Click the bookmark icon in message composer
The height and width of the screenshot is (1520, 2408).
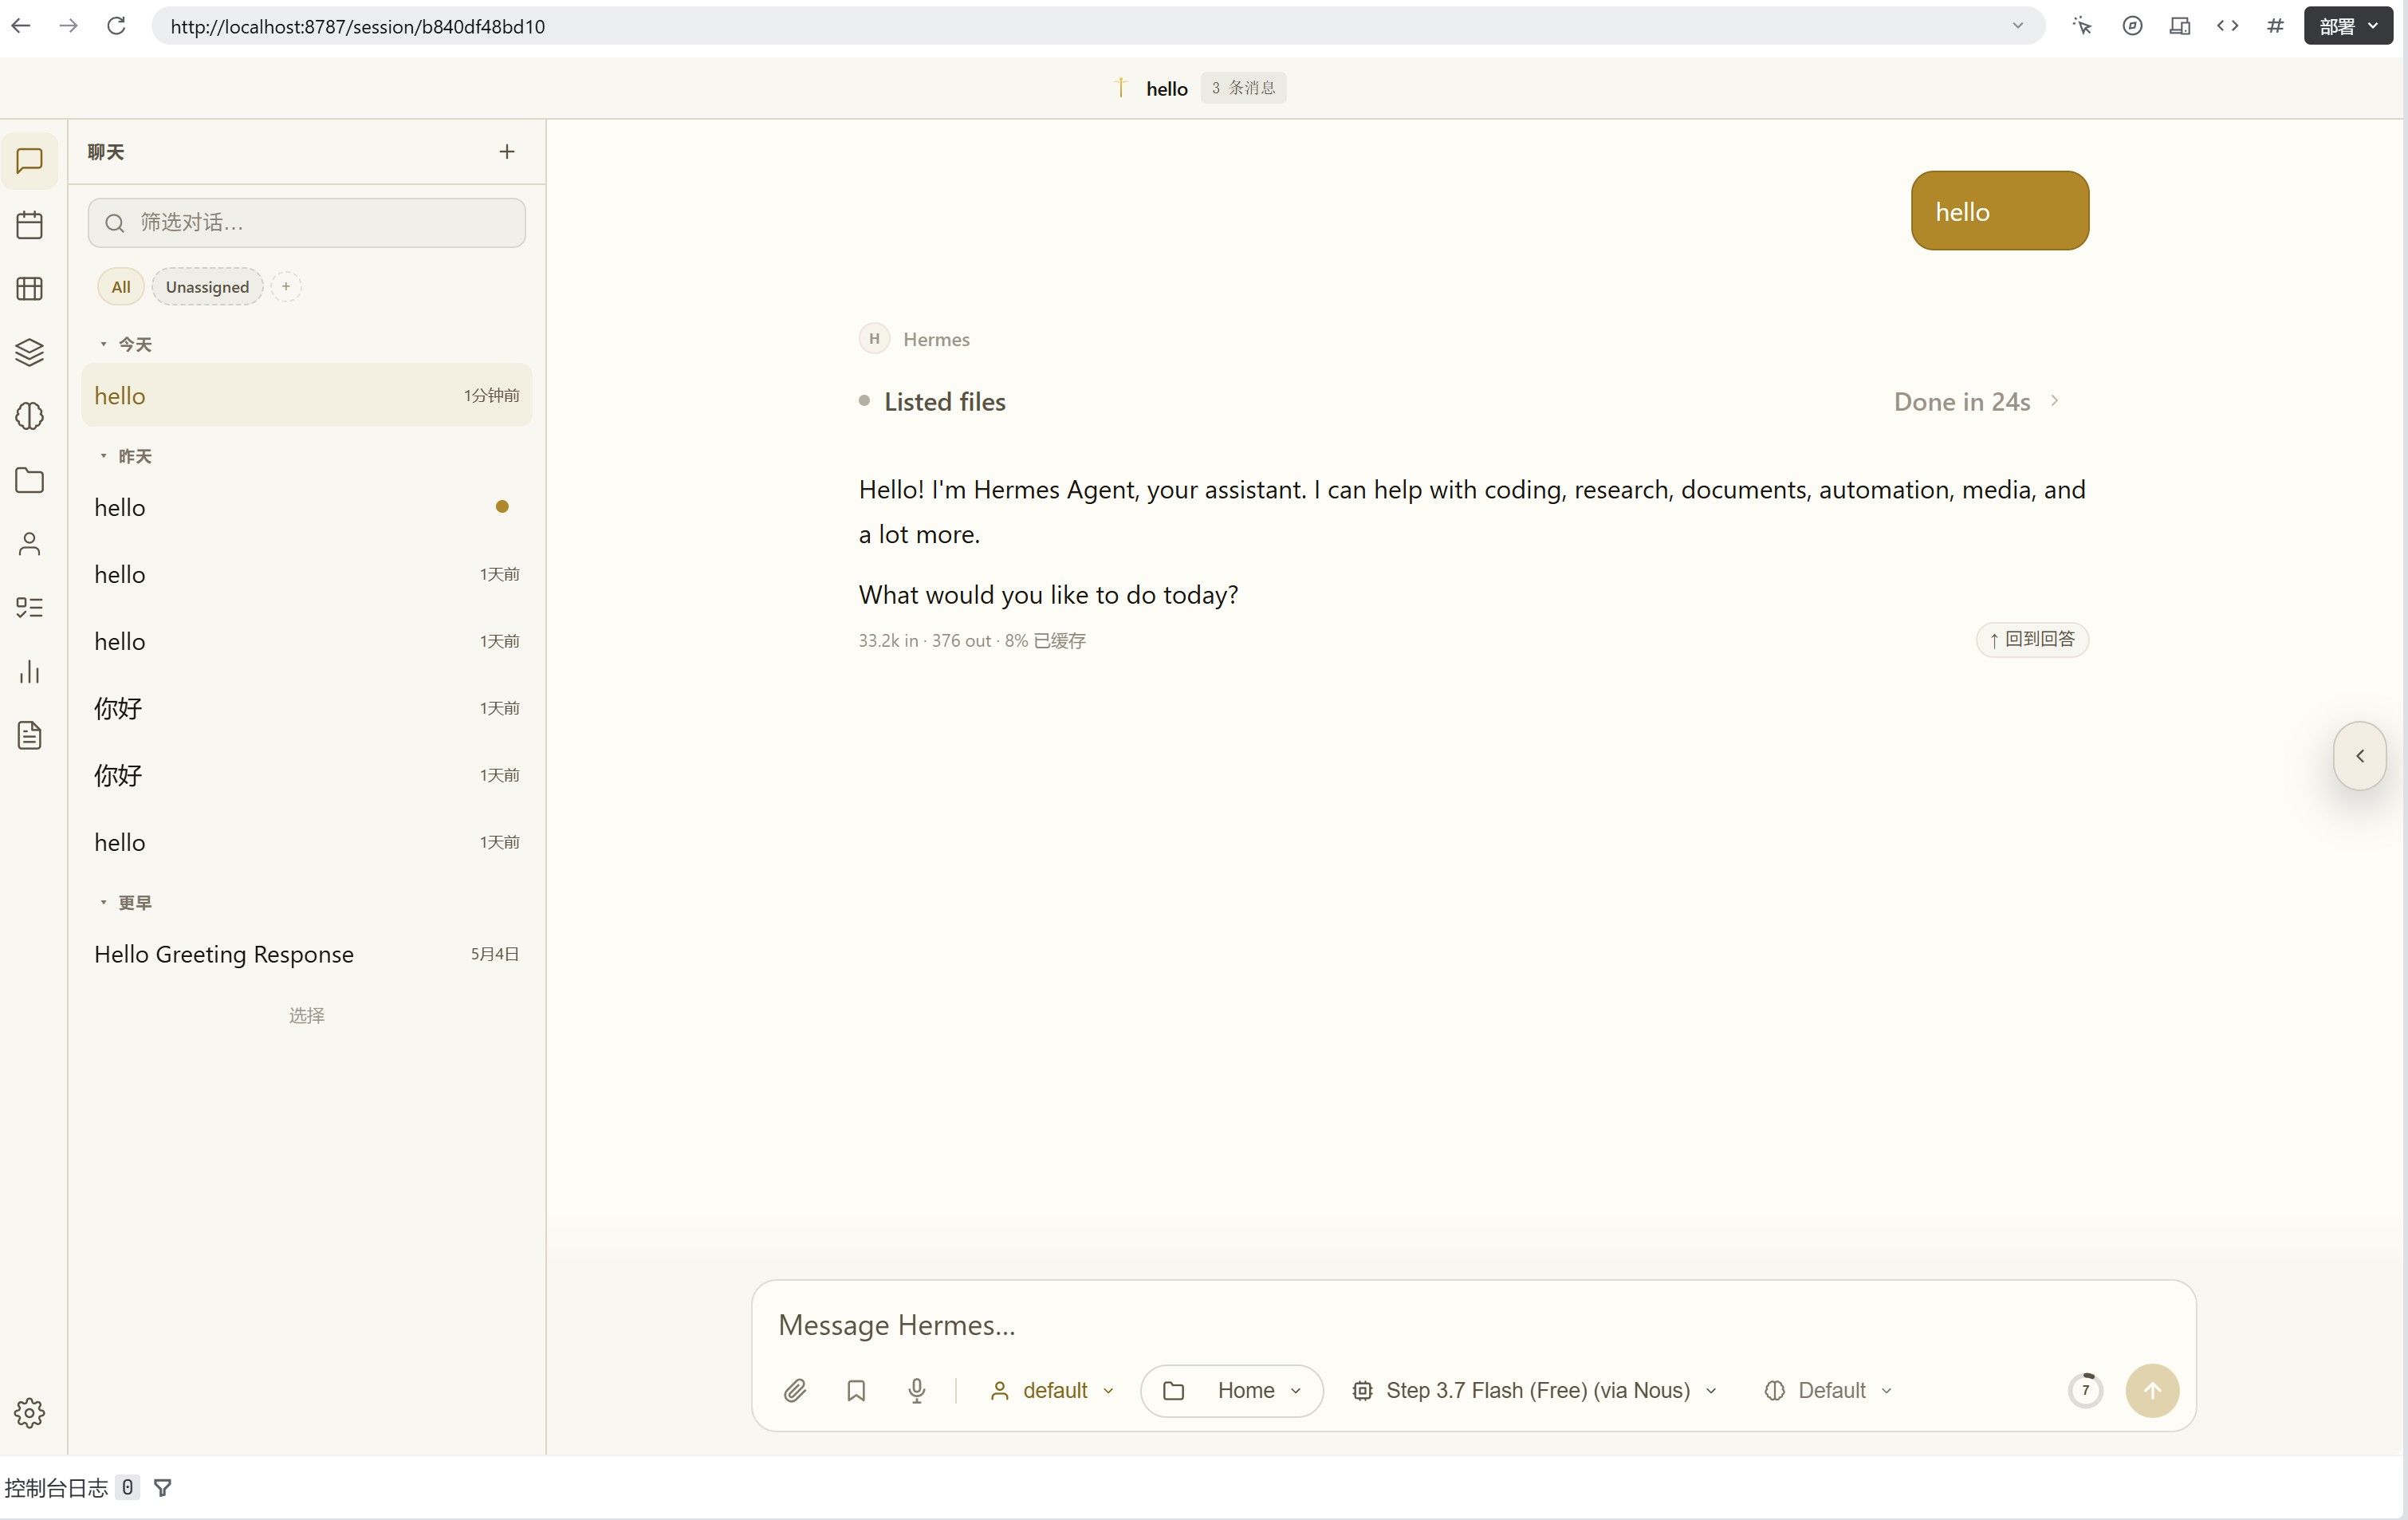856,1390
